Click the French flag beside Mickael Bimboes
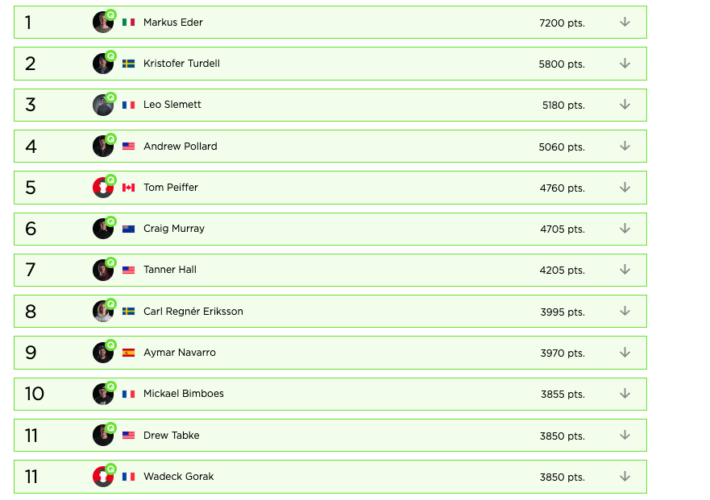 (x=128, y=394)
